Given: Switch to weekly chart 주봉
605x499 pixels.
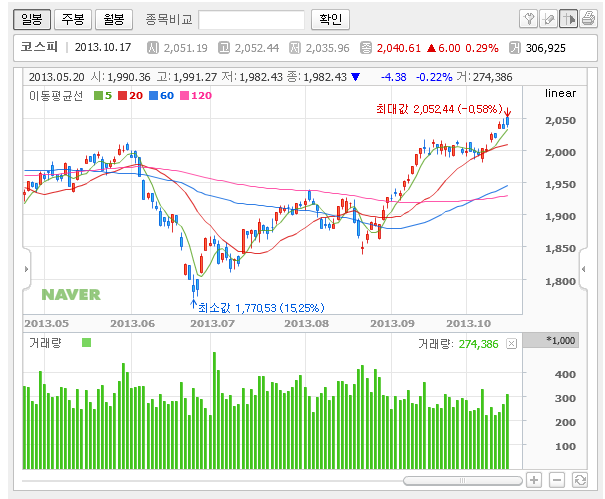Looking at the screenshot, I should click(73, 19).
